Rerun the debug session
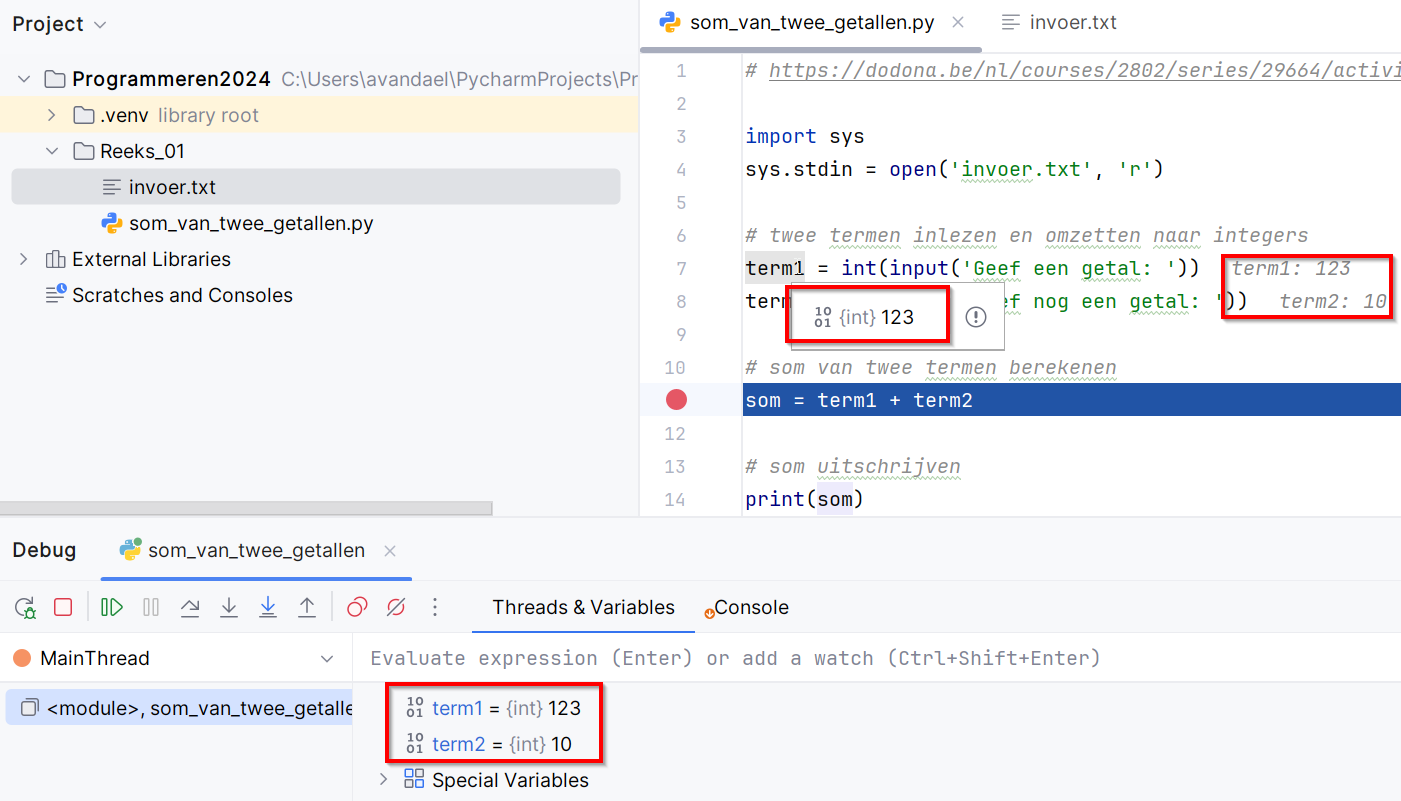Screen dimensions: 1401x801 click(x=25, y=607)
